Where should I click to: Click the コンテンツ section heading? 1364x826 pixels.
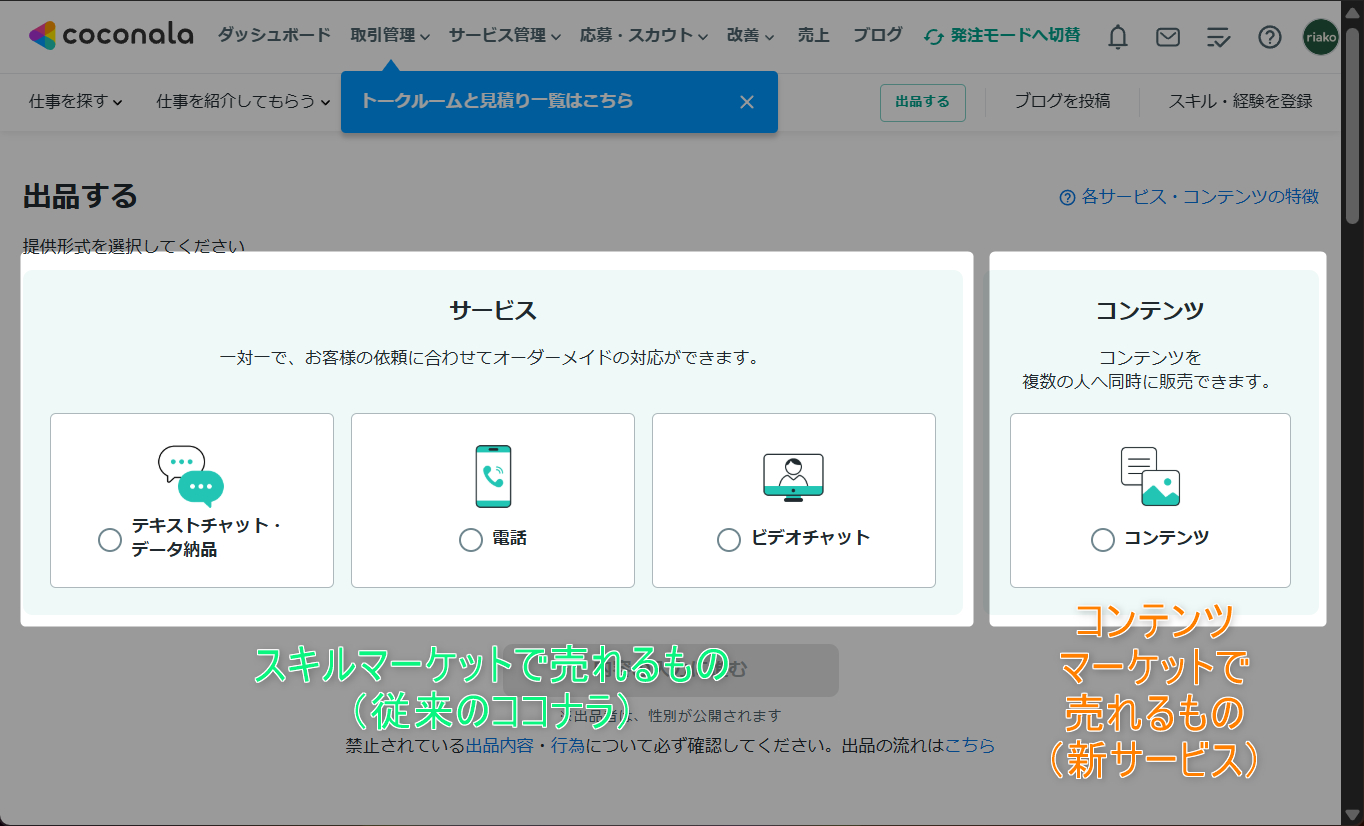coord(1150,311)
